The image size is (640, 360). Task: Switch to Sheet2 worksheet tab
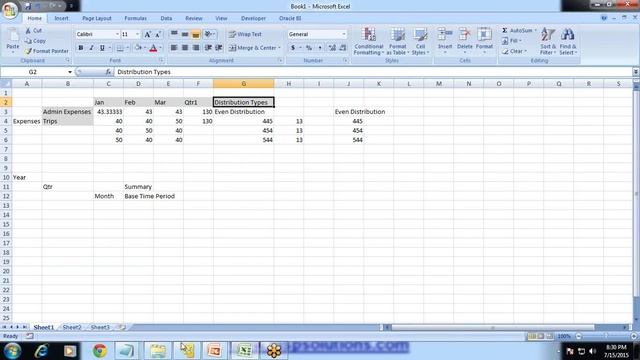click(x=72, y=327)
